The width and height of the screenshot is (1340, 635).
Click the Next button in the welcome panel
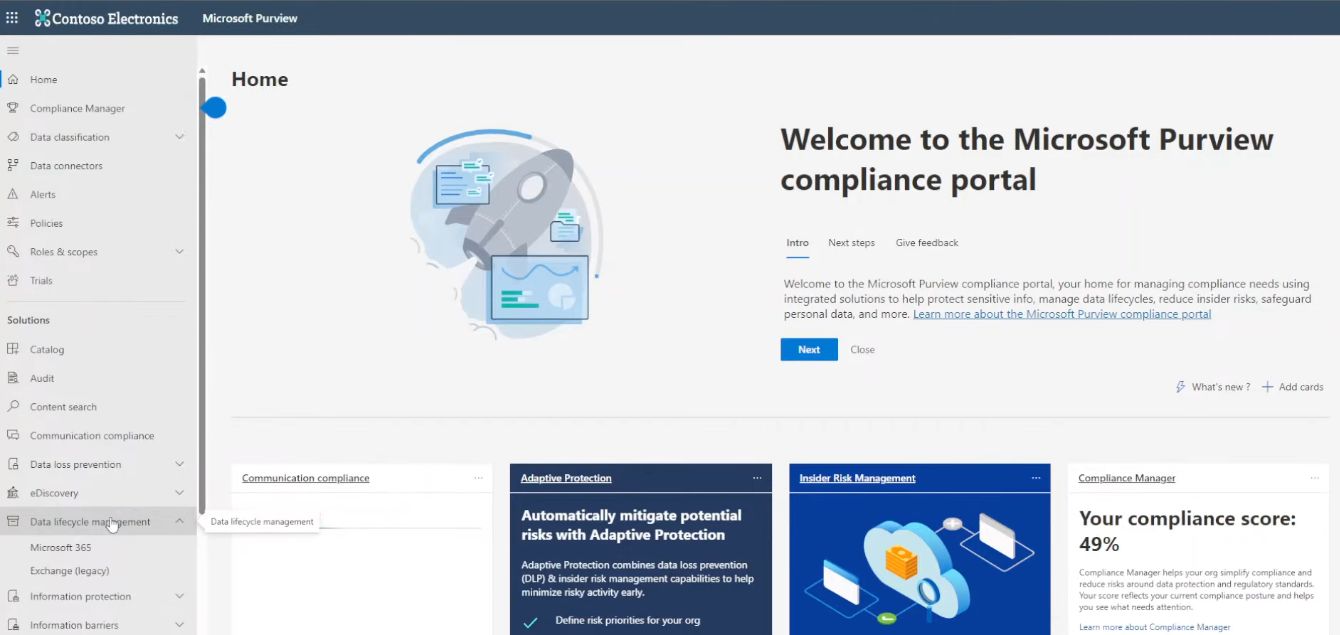[808, 349]
